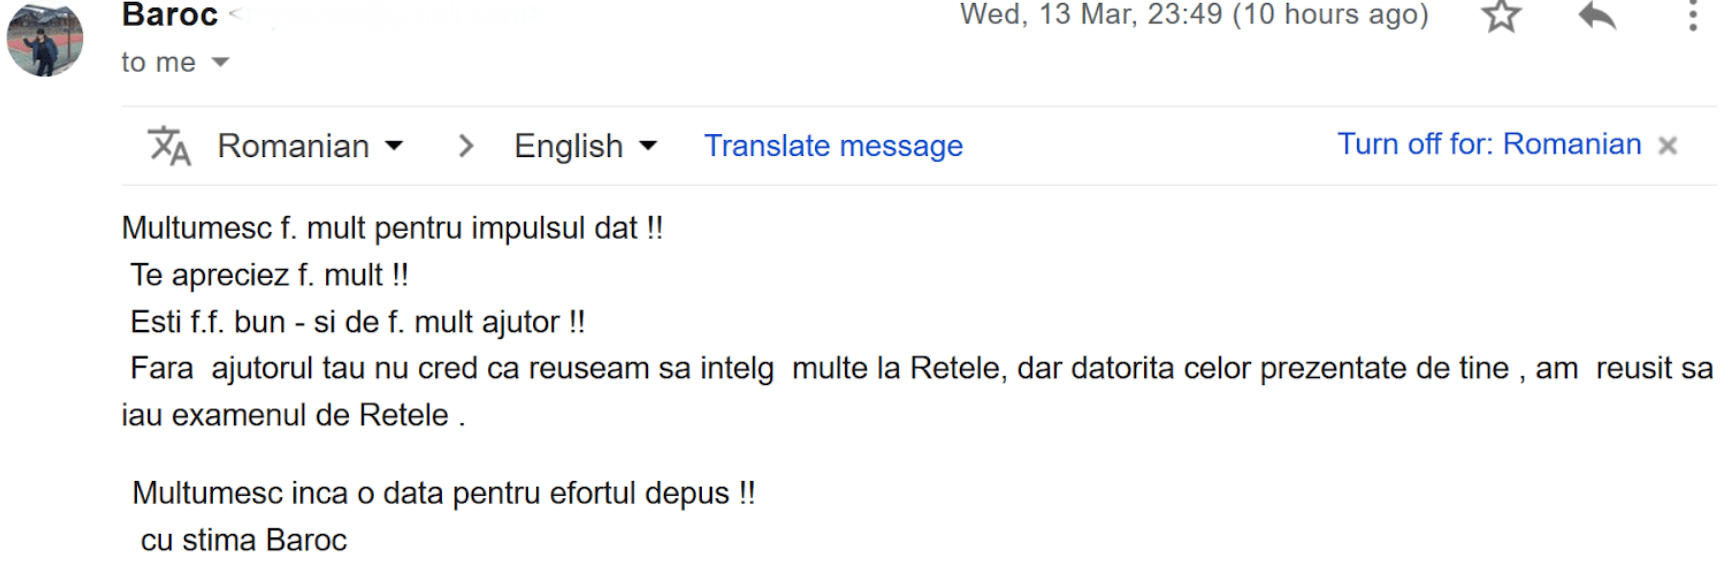The image size is (1732, 565).
Task: Click the sender name Baroc
Action: click(x=170, y=15)
